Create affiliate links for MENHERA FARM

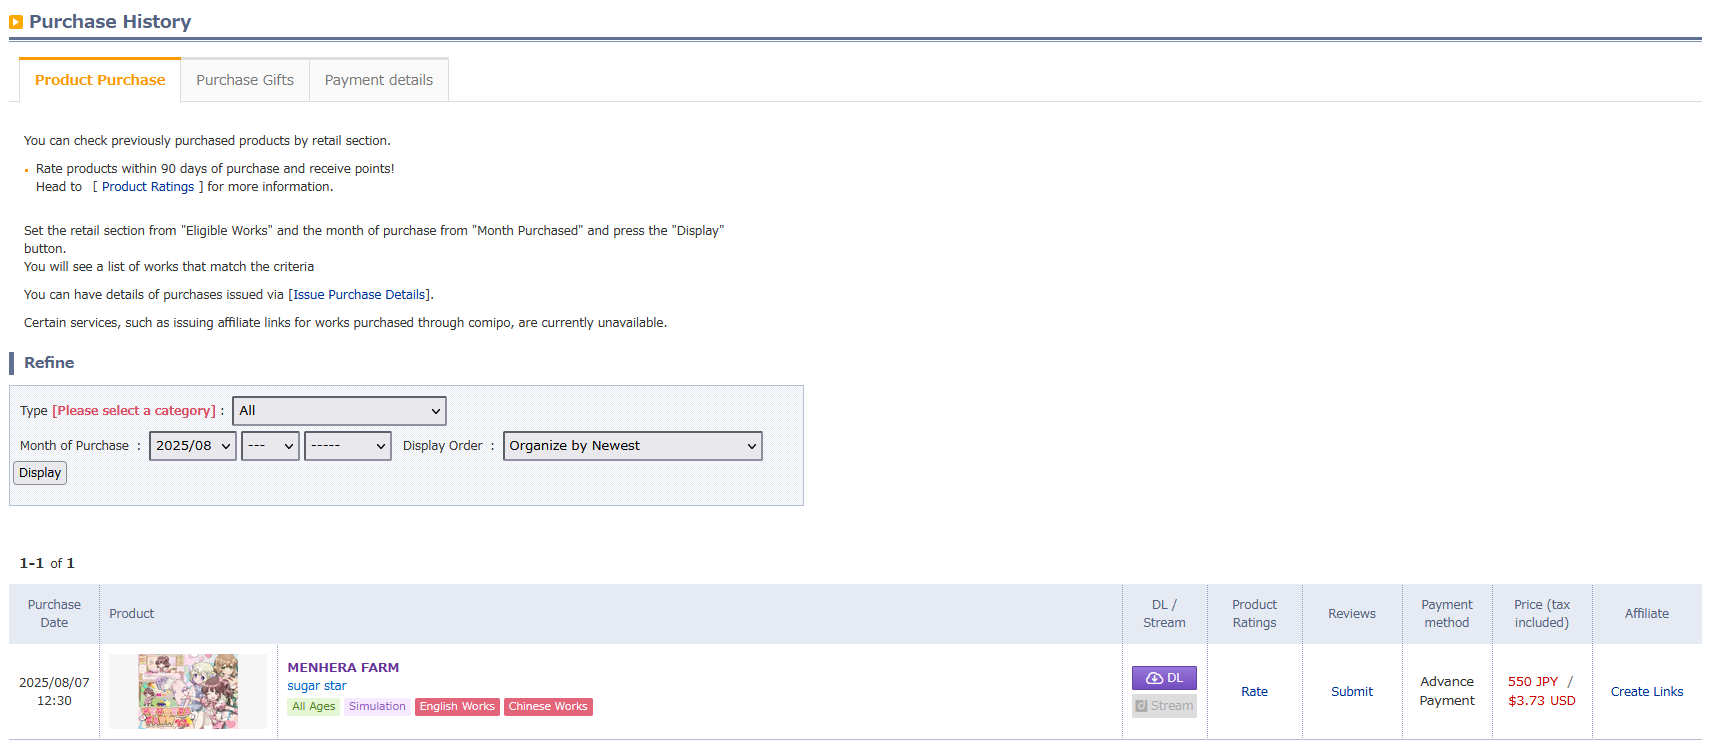pos(1647,692)
